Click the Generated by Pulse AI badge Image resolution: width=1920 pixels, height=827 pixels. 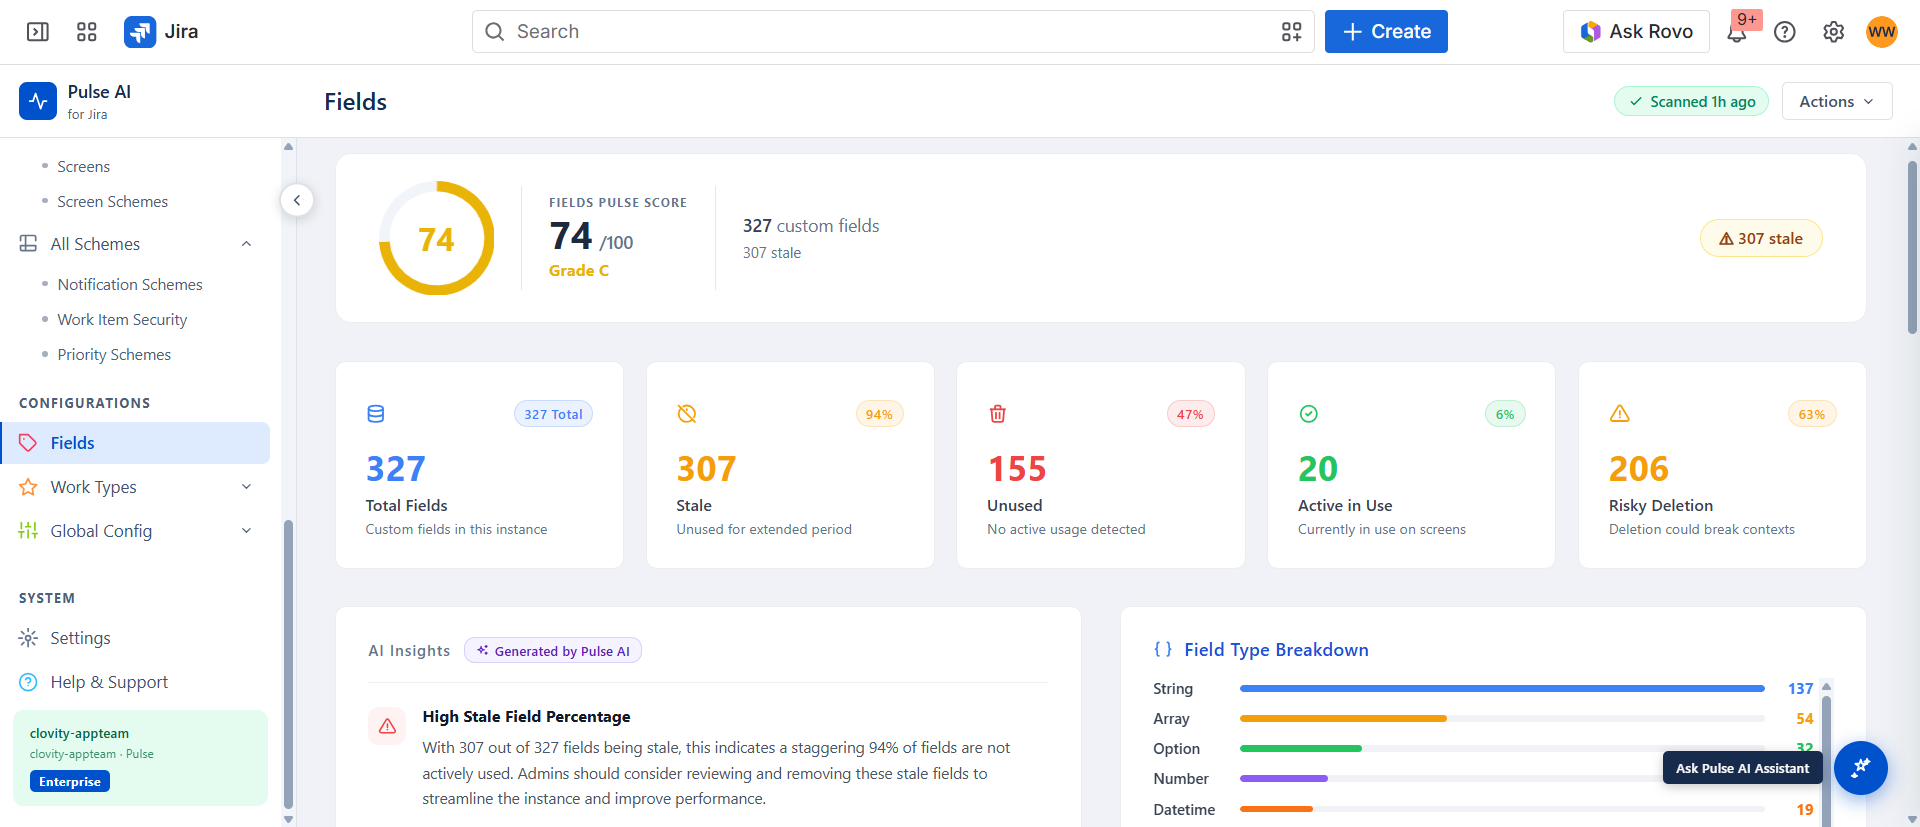click(553, 651)
